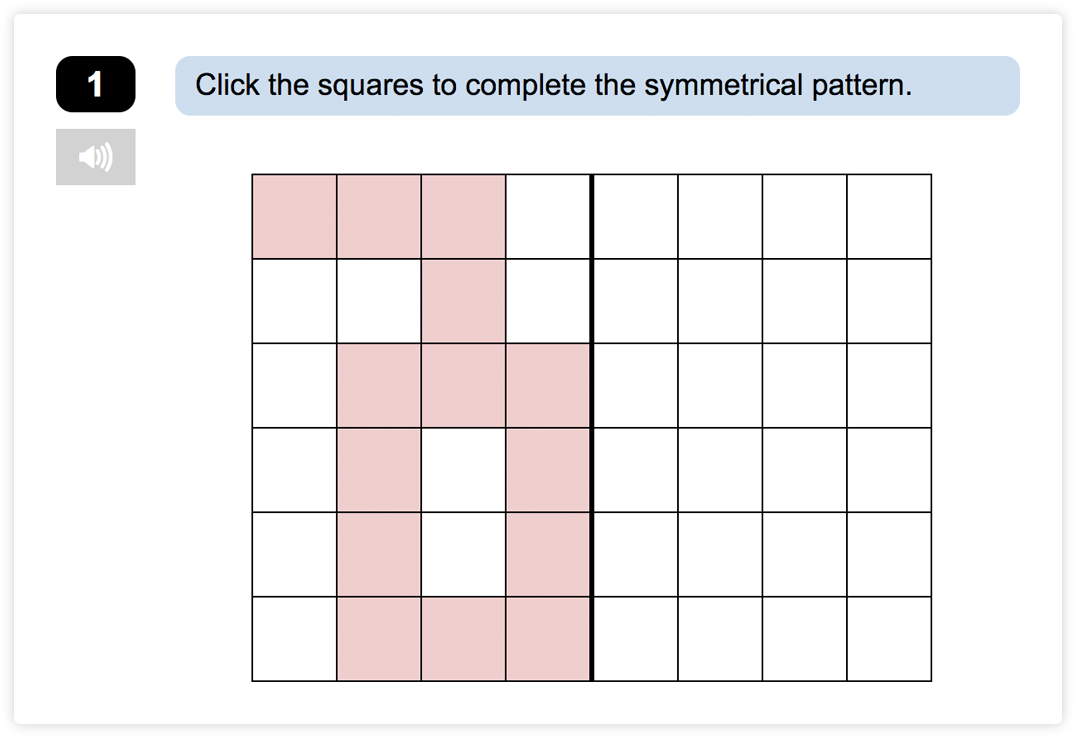Image resolution: width=1076 pixels, height=738 pixels.
Task: Shade bottom row, sixth column square
Action: pos(720,639)
